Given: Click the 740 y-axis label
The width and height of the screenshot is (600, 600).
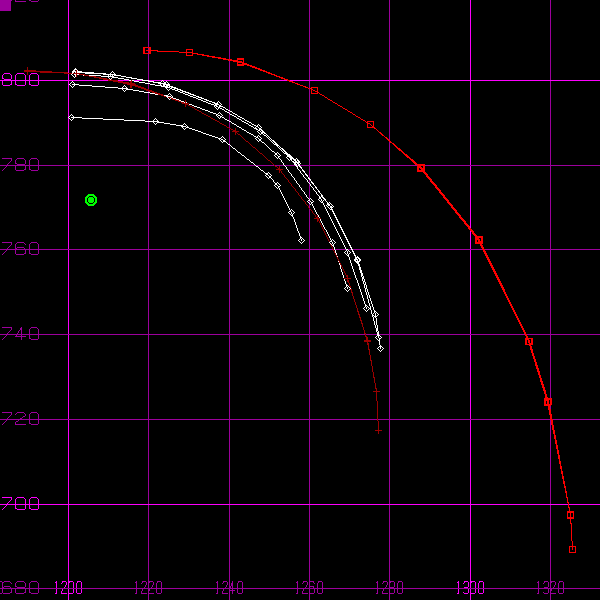Looking at the screenshot, I should click(20, 334).
